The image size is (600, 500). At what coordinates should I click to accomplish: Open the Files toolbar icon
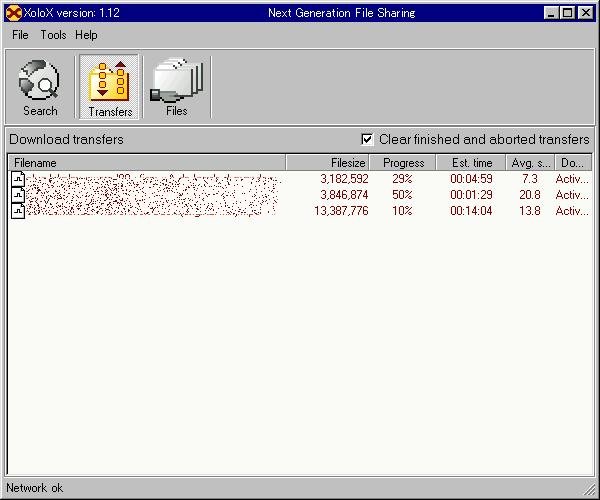(176, 87)
